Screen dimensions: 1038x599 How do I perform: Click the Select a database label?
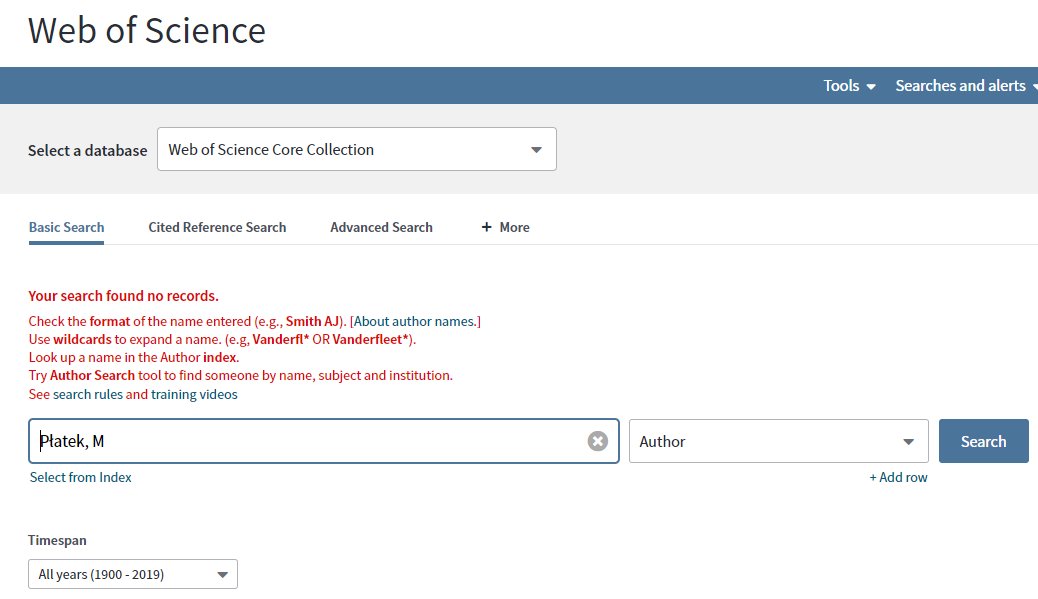[87, 150]
